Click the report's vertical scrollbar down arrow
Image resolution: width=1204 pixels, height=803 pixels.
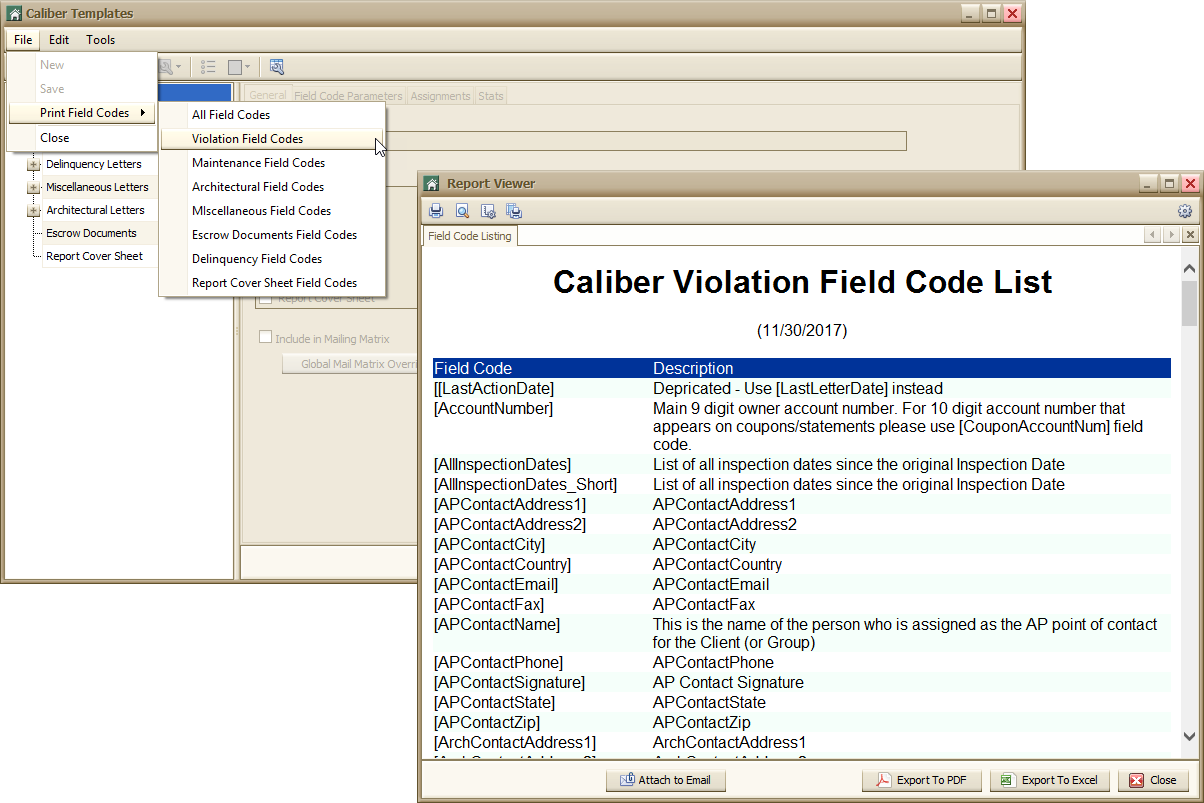[x=1189, y=736]
